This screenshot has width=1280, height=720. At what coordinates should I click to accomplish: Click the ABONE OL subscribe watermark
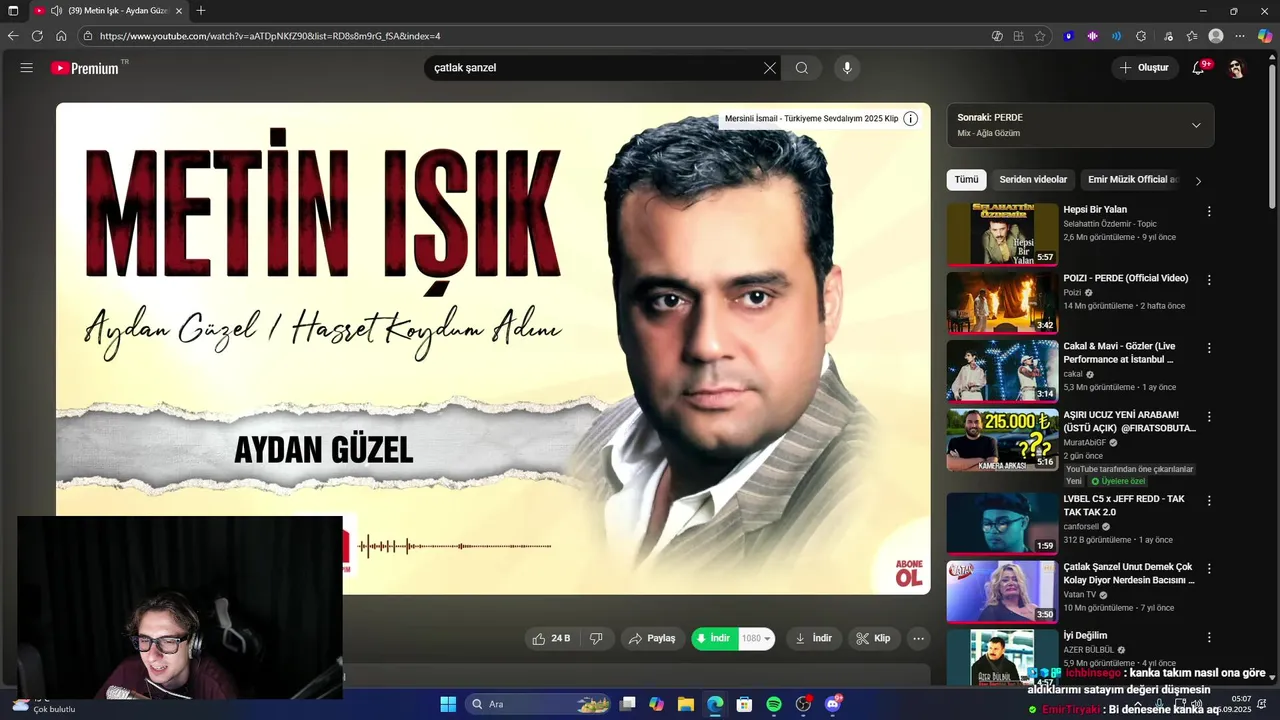coord(909,573)
